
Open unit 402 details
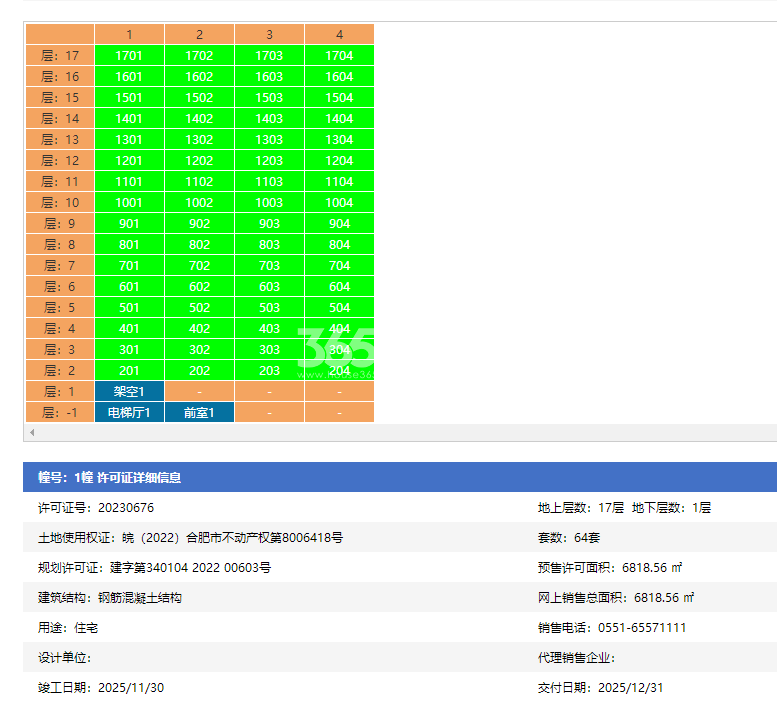199,328
